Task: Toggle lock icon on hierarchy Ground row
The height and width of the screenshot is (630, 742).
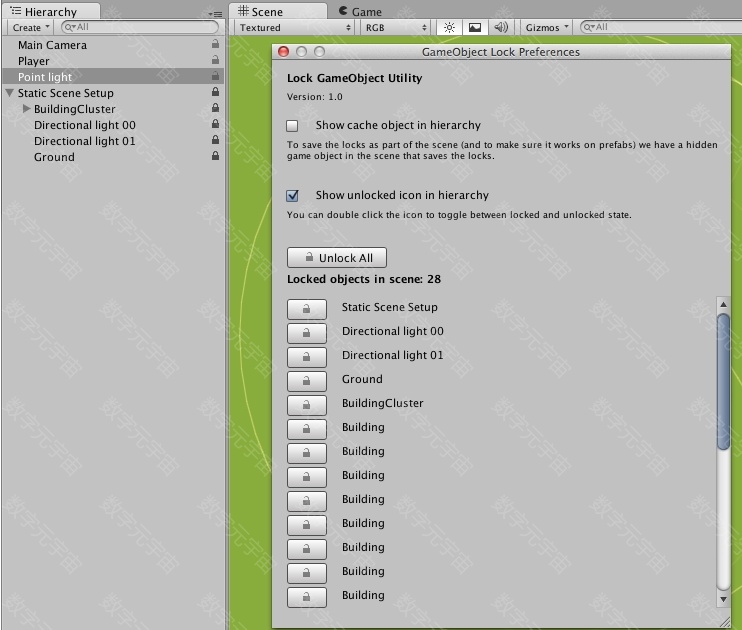Action: 215,156
